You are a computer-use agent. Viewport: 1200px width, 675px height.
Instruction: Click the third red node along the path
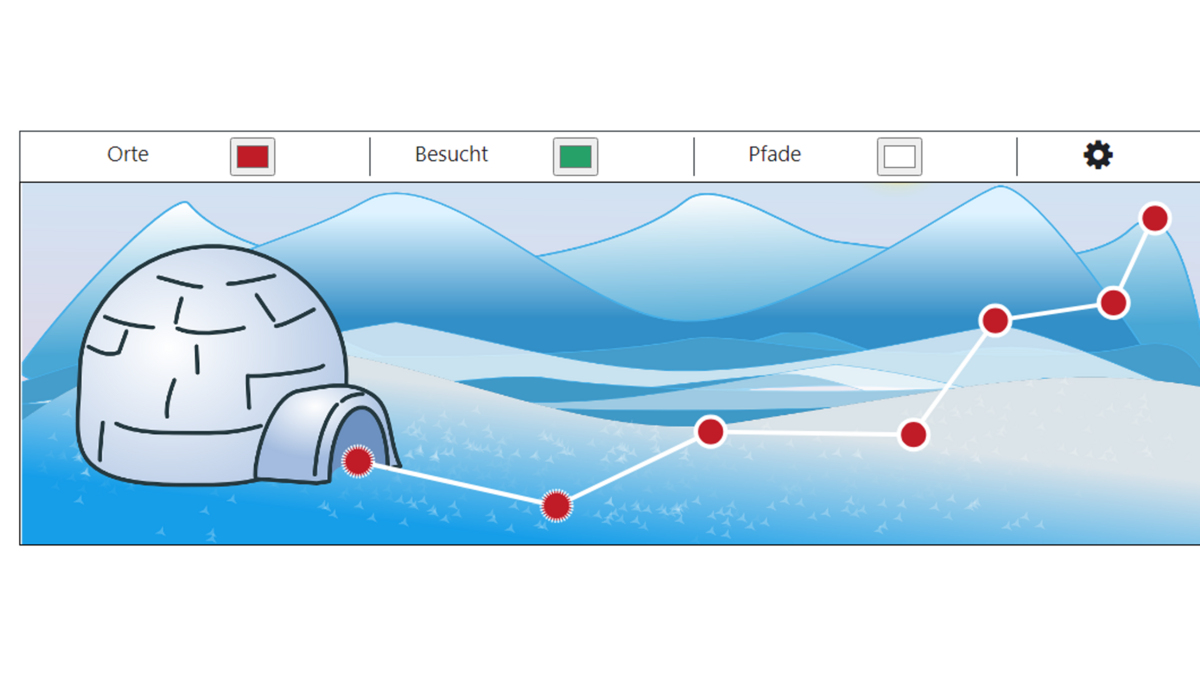pos(710,431)
